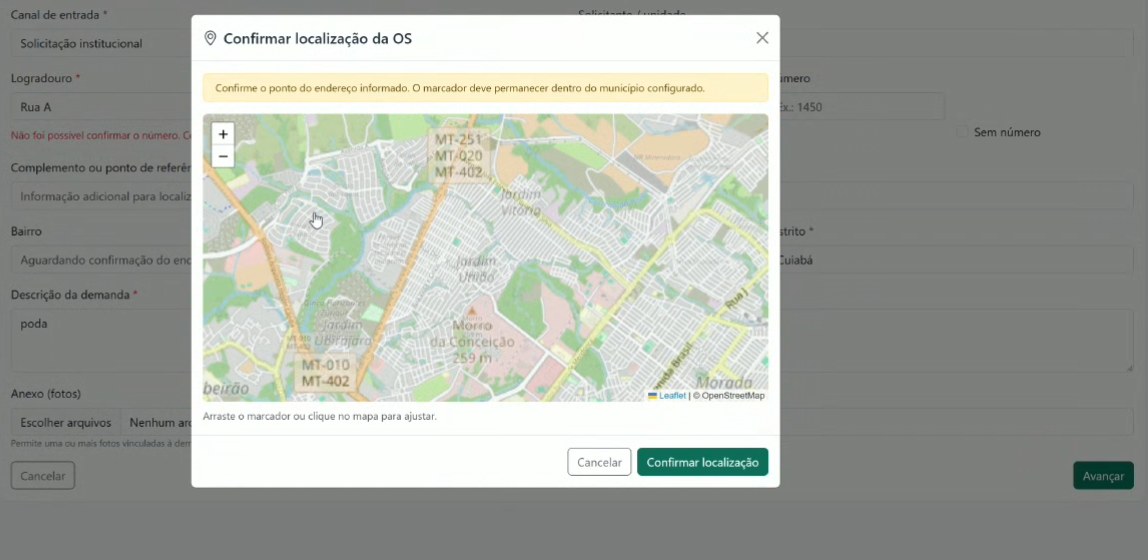Click the background form's Cancelar button
The image size is (1148, 560).
[x=42, y=476]
